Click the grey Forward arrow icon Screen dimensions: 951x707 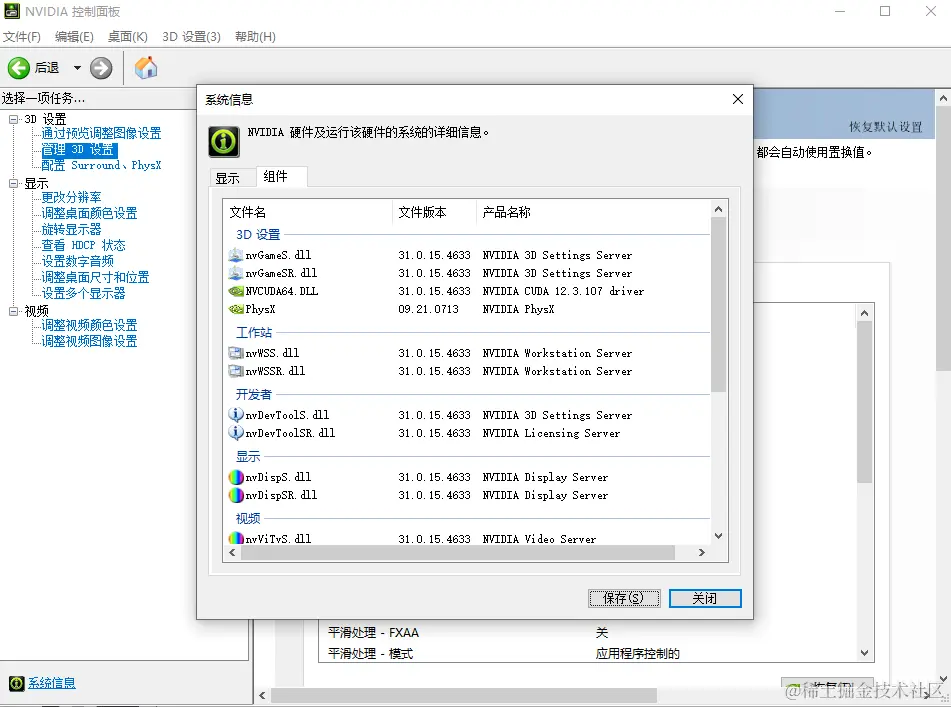point(101,68)
